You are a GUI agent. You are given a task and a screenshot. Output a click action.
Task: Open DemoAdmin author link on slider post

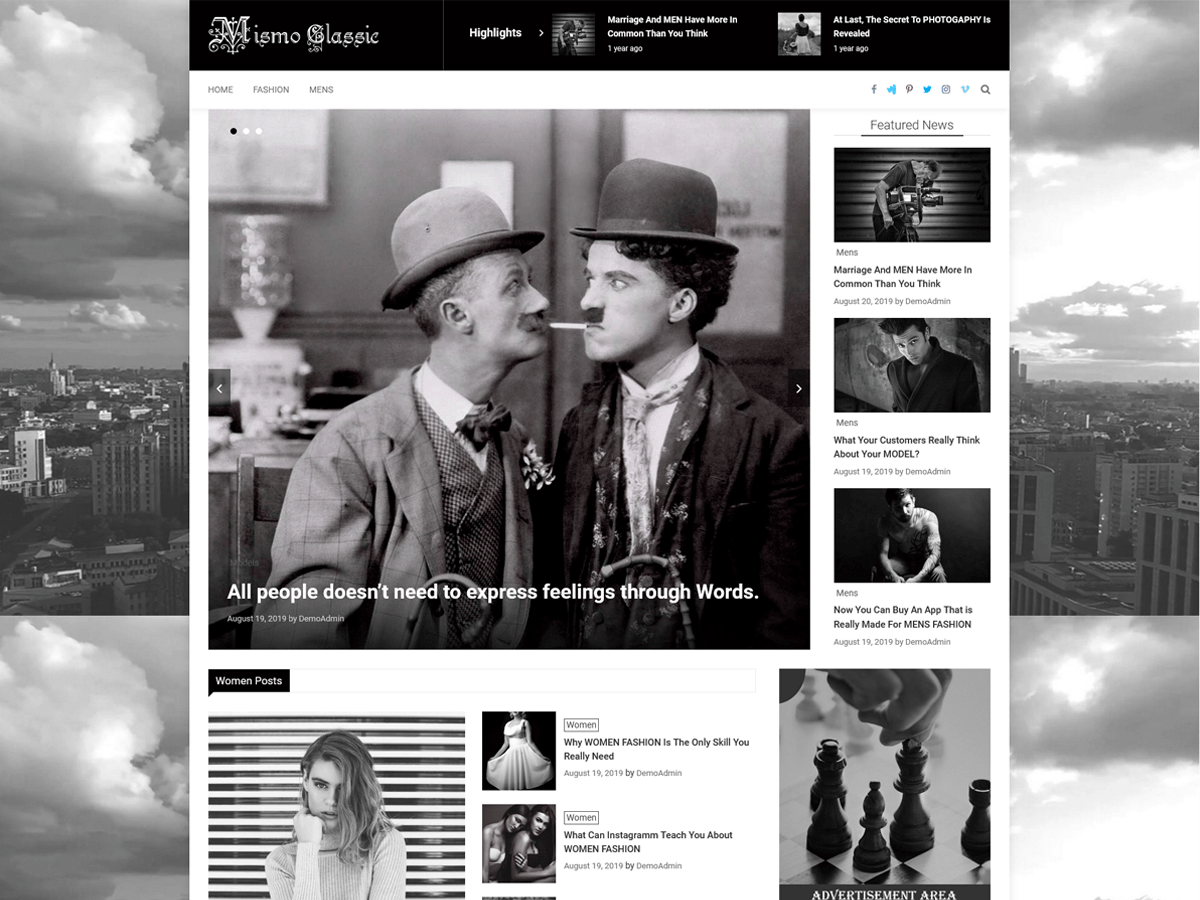pyautogui.click(x=321, y=619)
